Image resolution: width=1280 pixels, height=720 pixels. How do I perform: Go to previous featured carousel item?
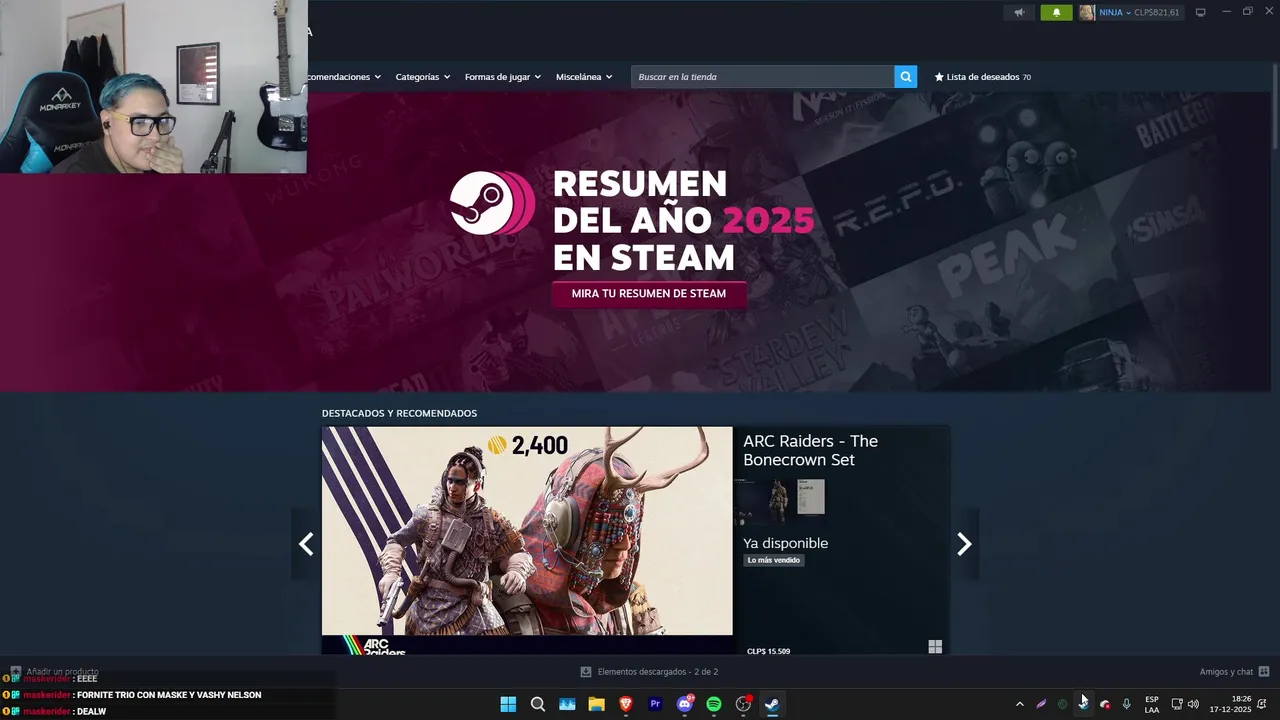click(306, 544)
